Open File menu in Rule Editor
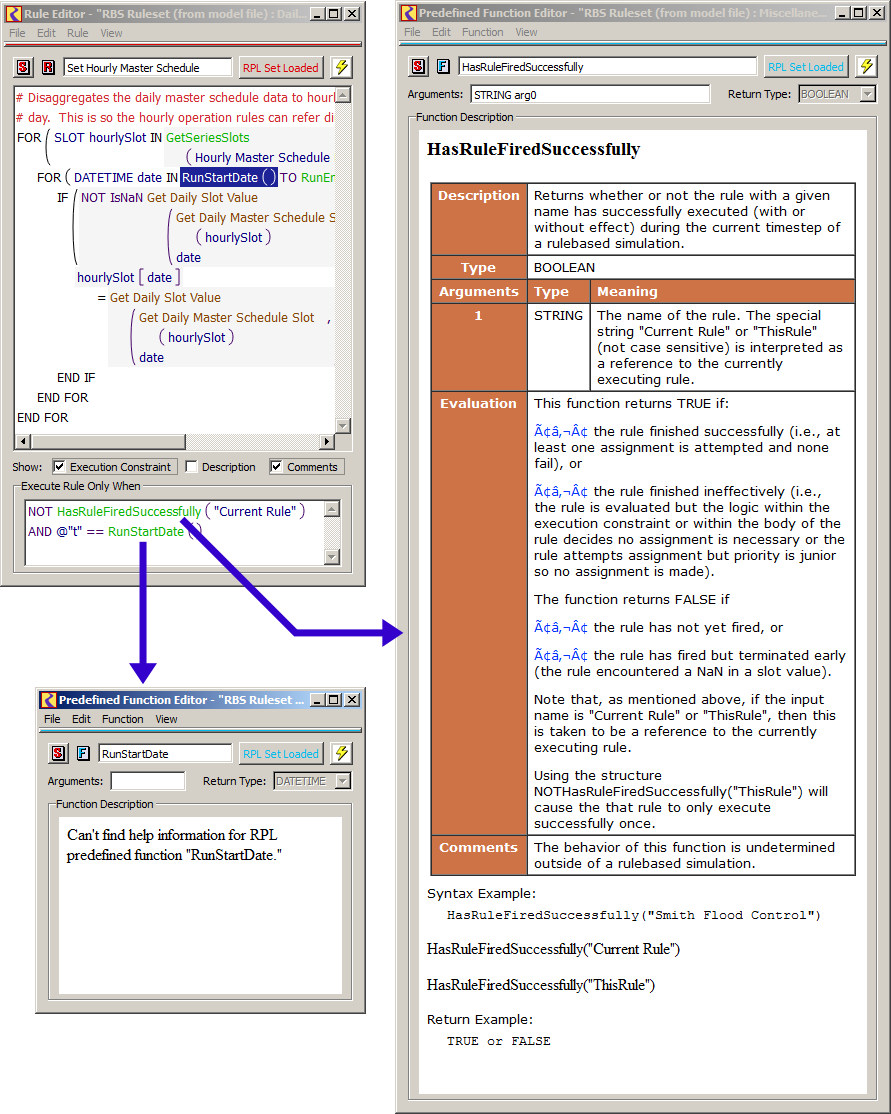The width and height of the screenshot is (891, 1114). tap(17, 33)
